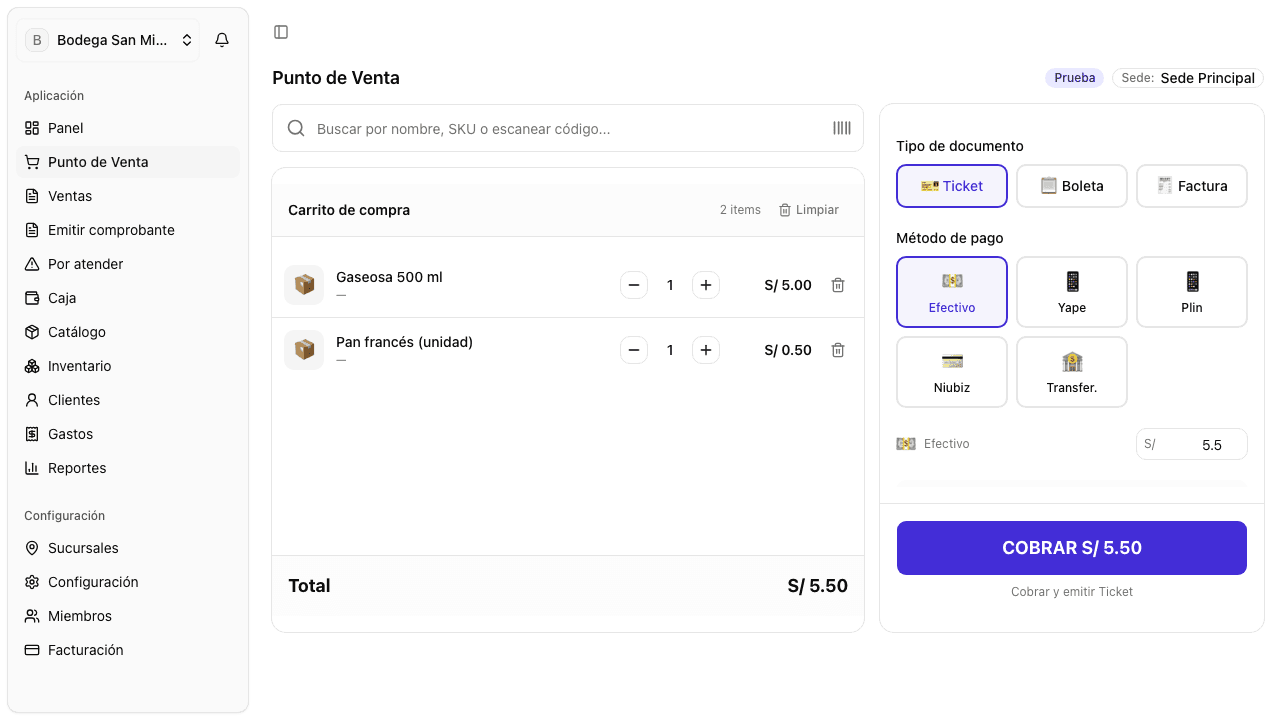Open the Sede Principal selector
The image size is (1280, 720).
click(1188, 78)
